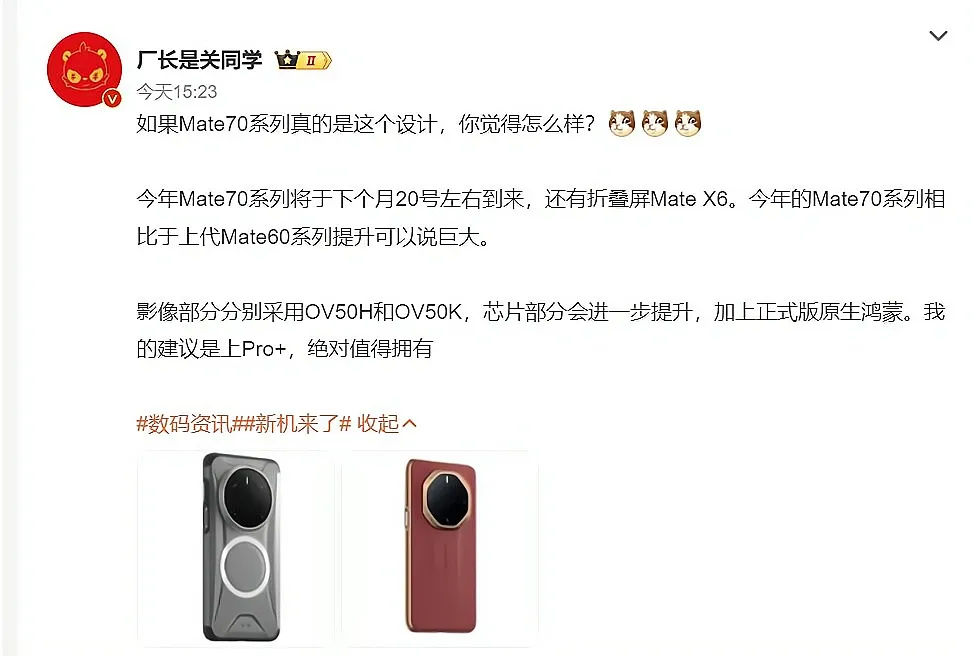Click the second cat emoji
This screenshot has height=656, width=974.
click(655, 123)
